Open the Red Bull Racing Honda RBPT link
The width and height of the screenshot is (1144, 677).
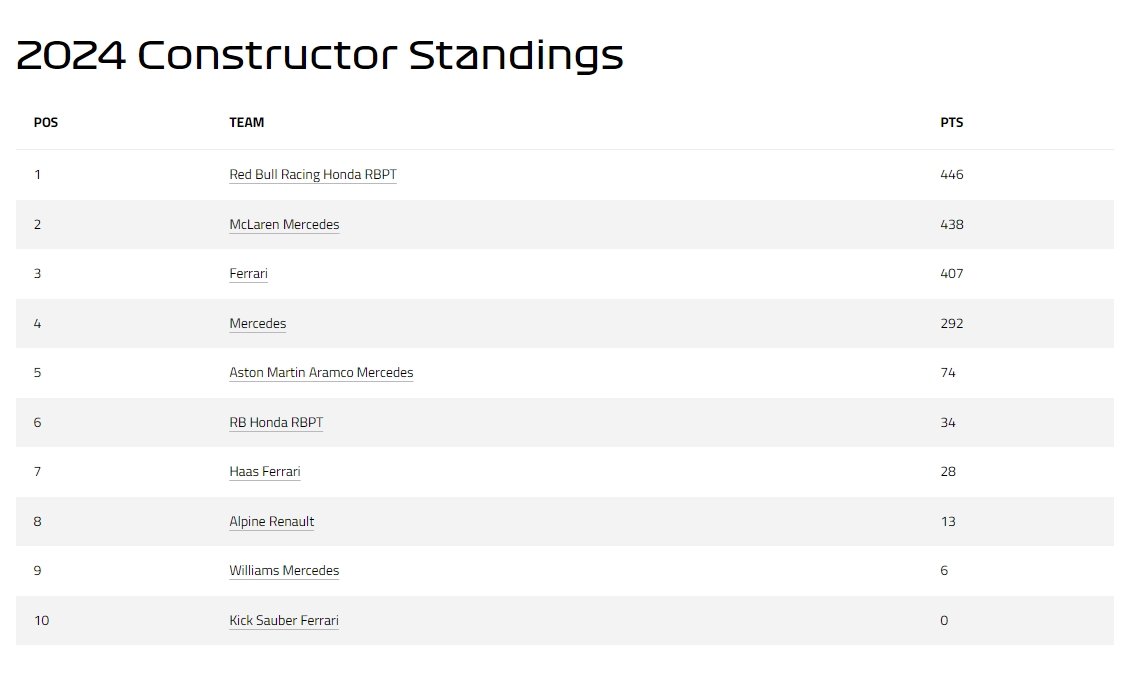(x=313, y=175)
